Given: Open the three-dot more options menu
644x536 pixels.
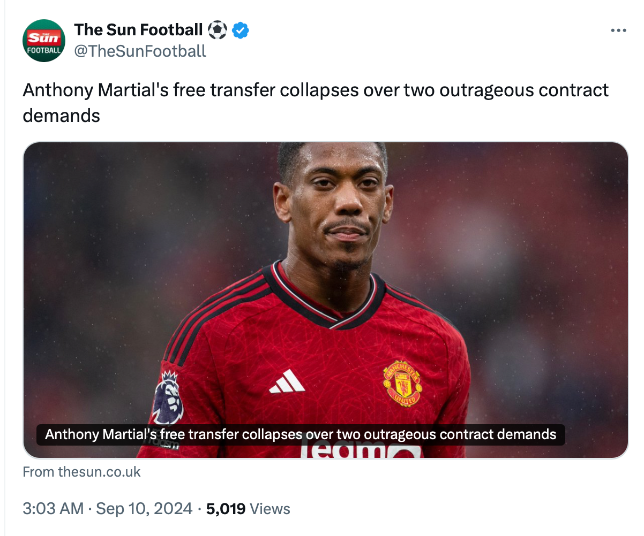Looking at the screenshot, I should coord(618,30).
